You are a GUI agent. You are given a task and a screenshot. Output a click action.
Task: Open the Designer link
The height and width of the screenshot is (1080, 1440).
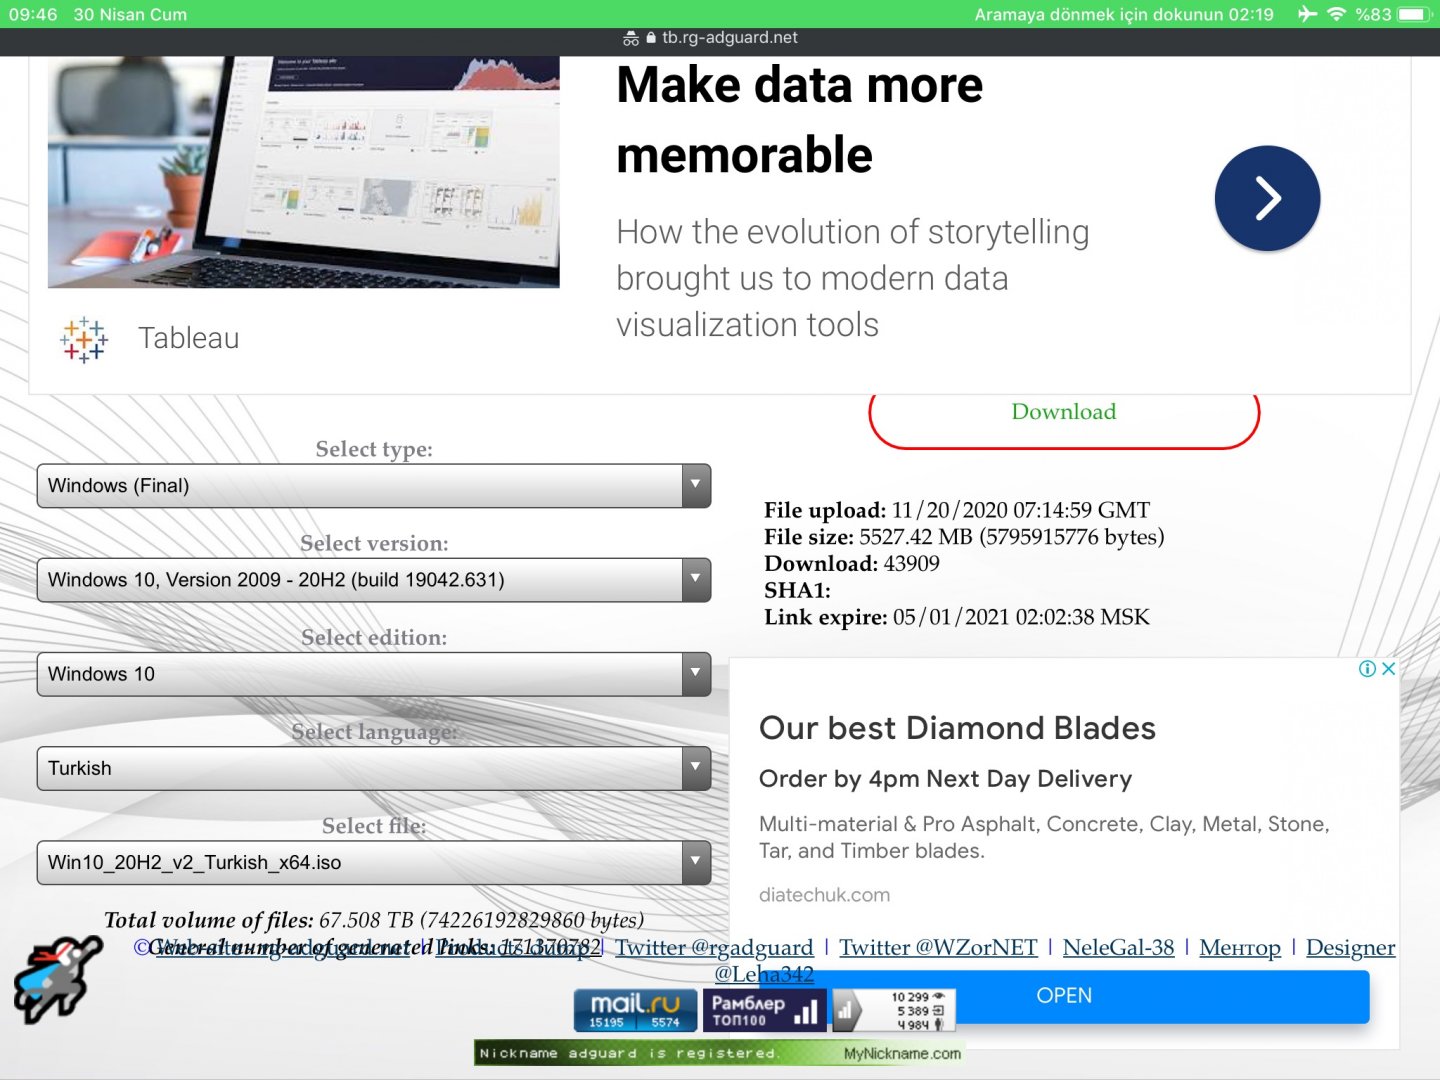coord(1350,948)
